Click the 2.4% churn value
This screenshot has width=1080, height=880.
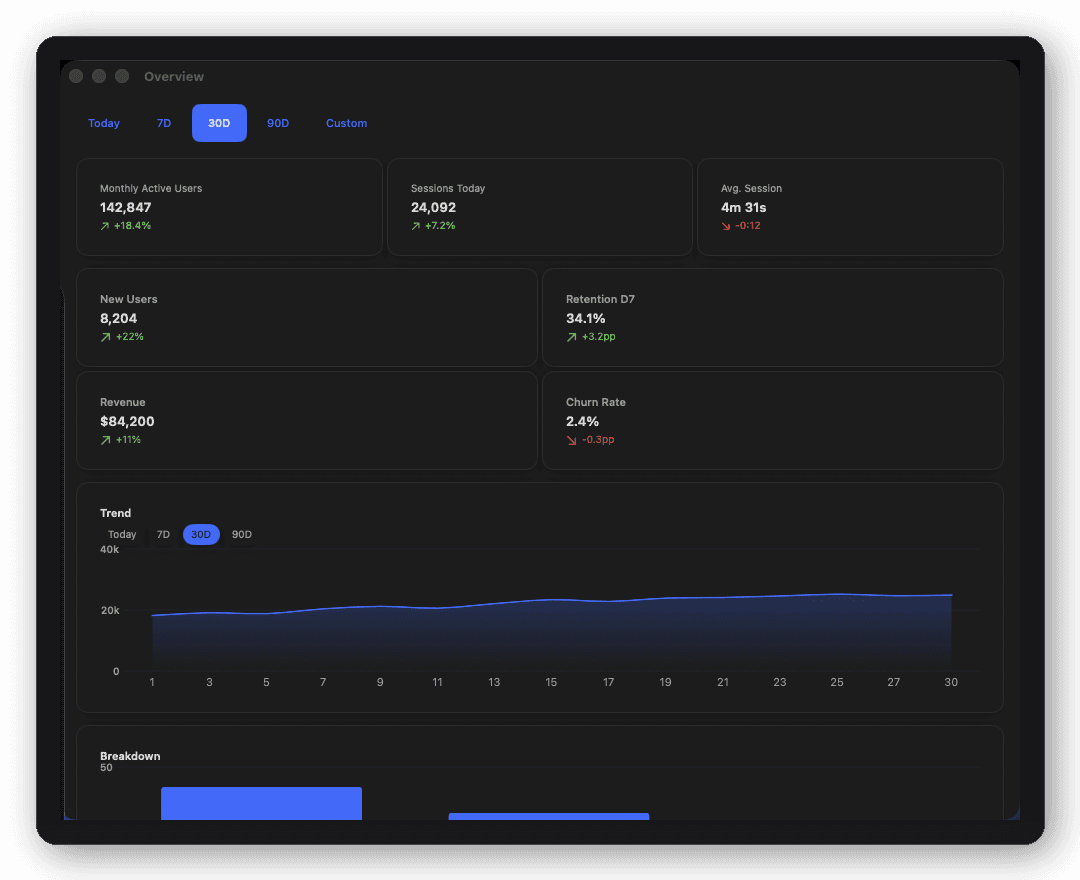coord(583,421)
